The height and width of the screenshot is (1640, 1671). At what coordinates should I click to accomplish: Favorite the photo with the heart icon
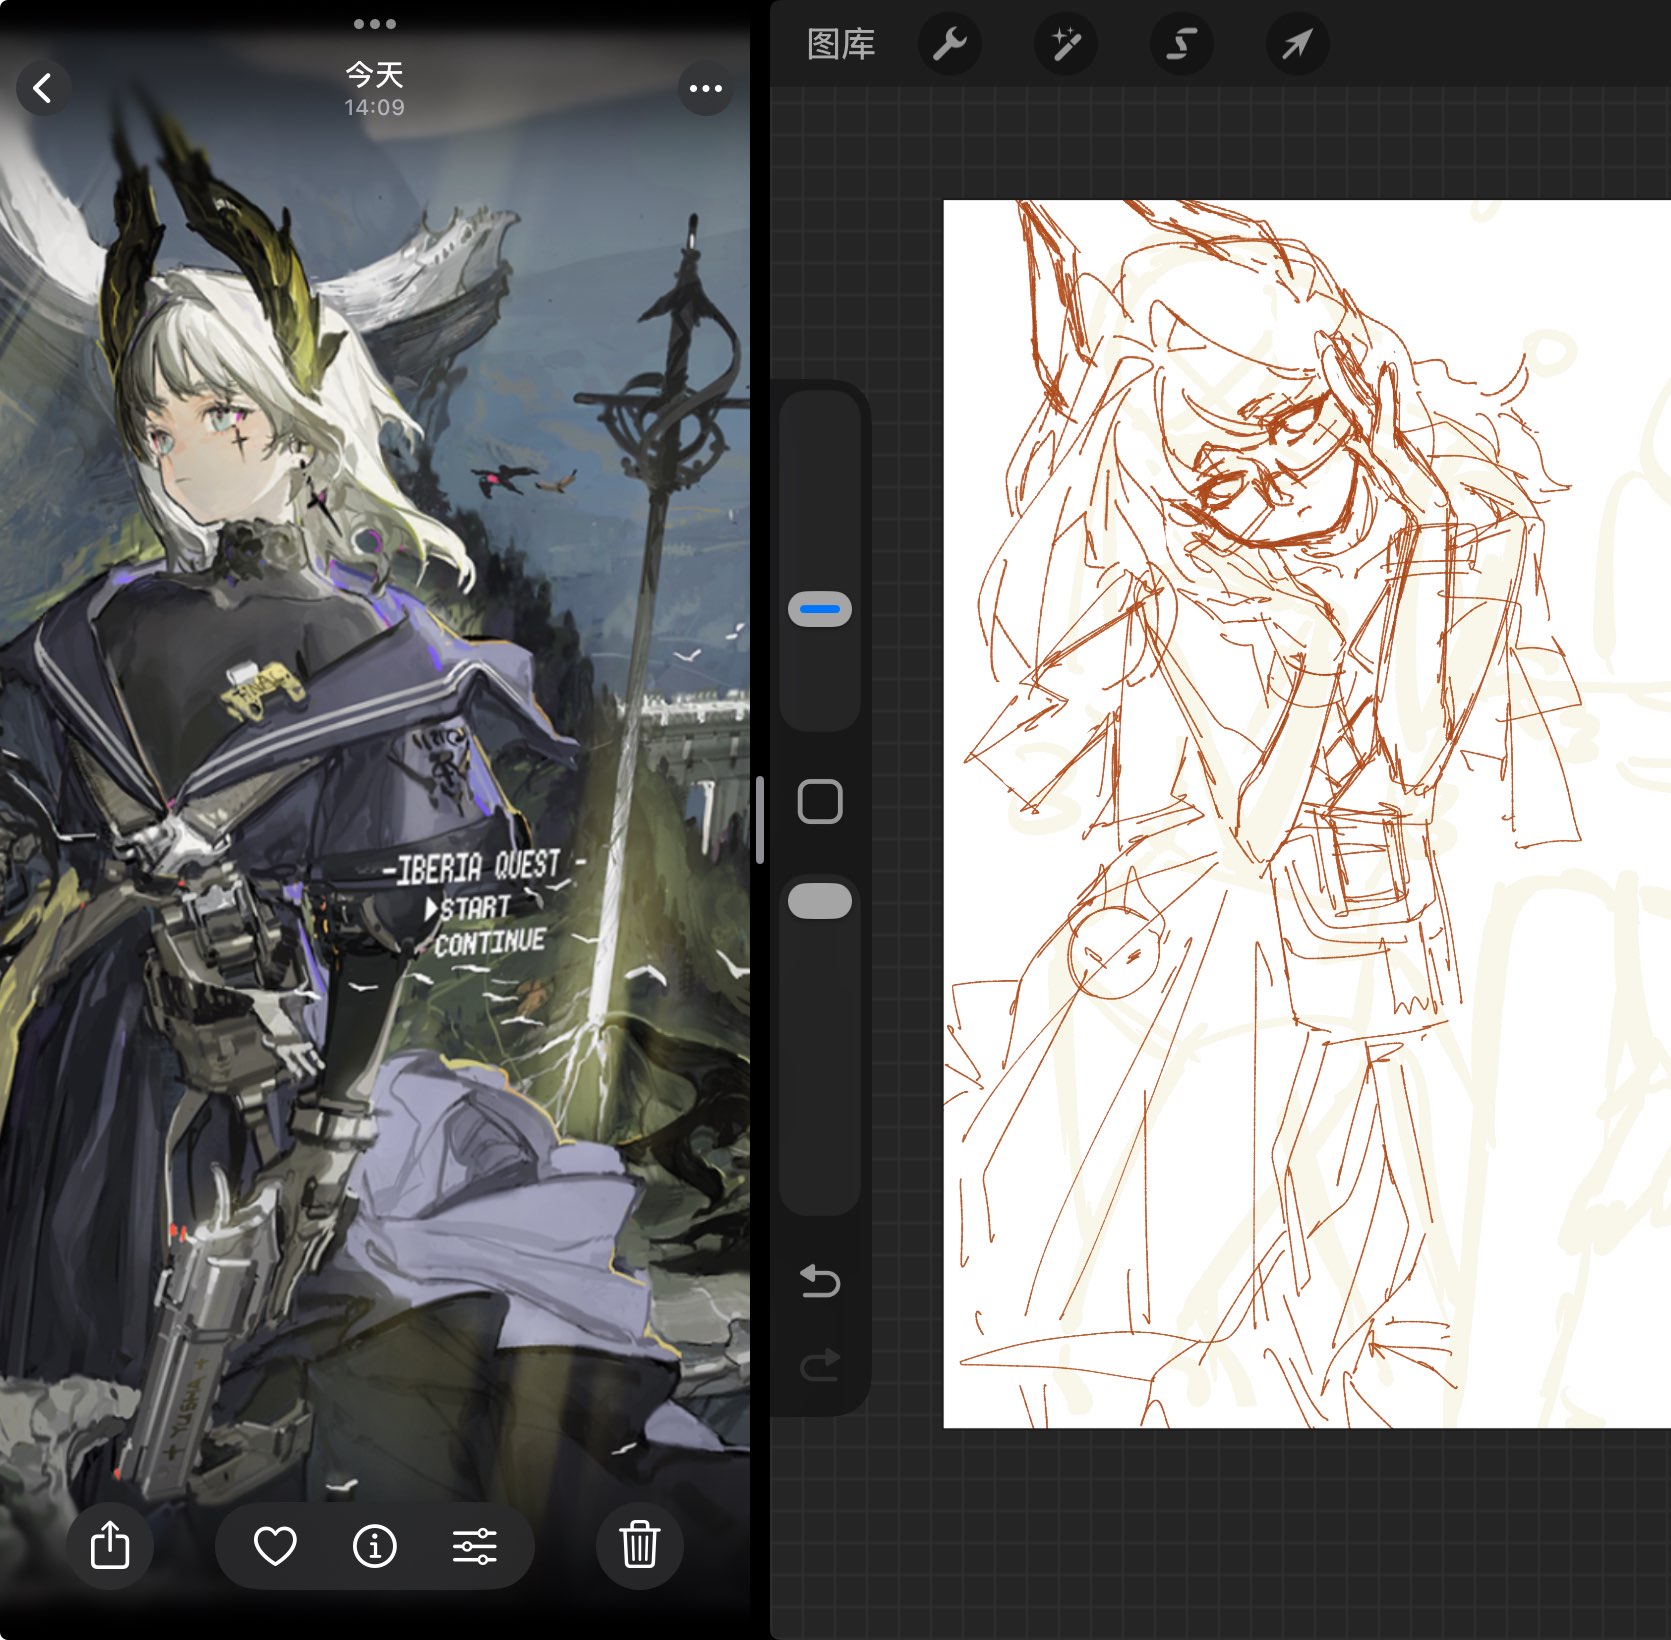[x=275, y=1545]
